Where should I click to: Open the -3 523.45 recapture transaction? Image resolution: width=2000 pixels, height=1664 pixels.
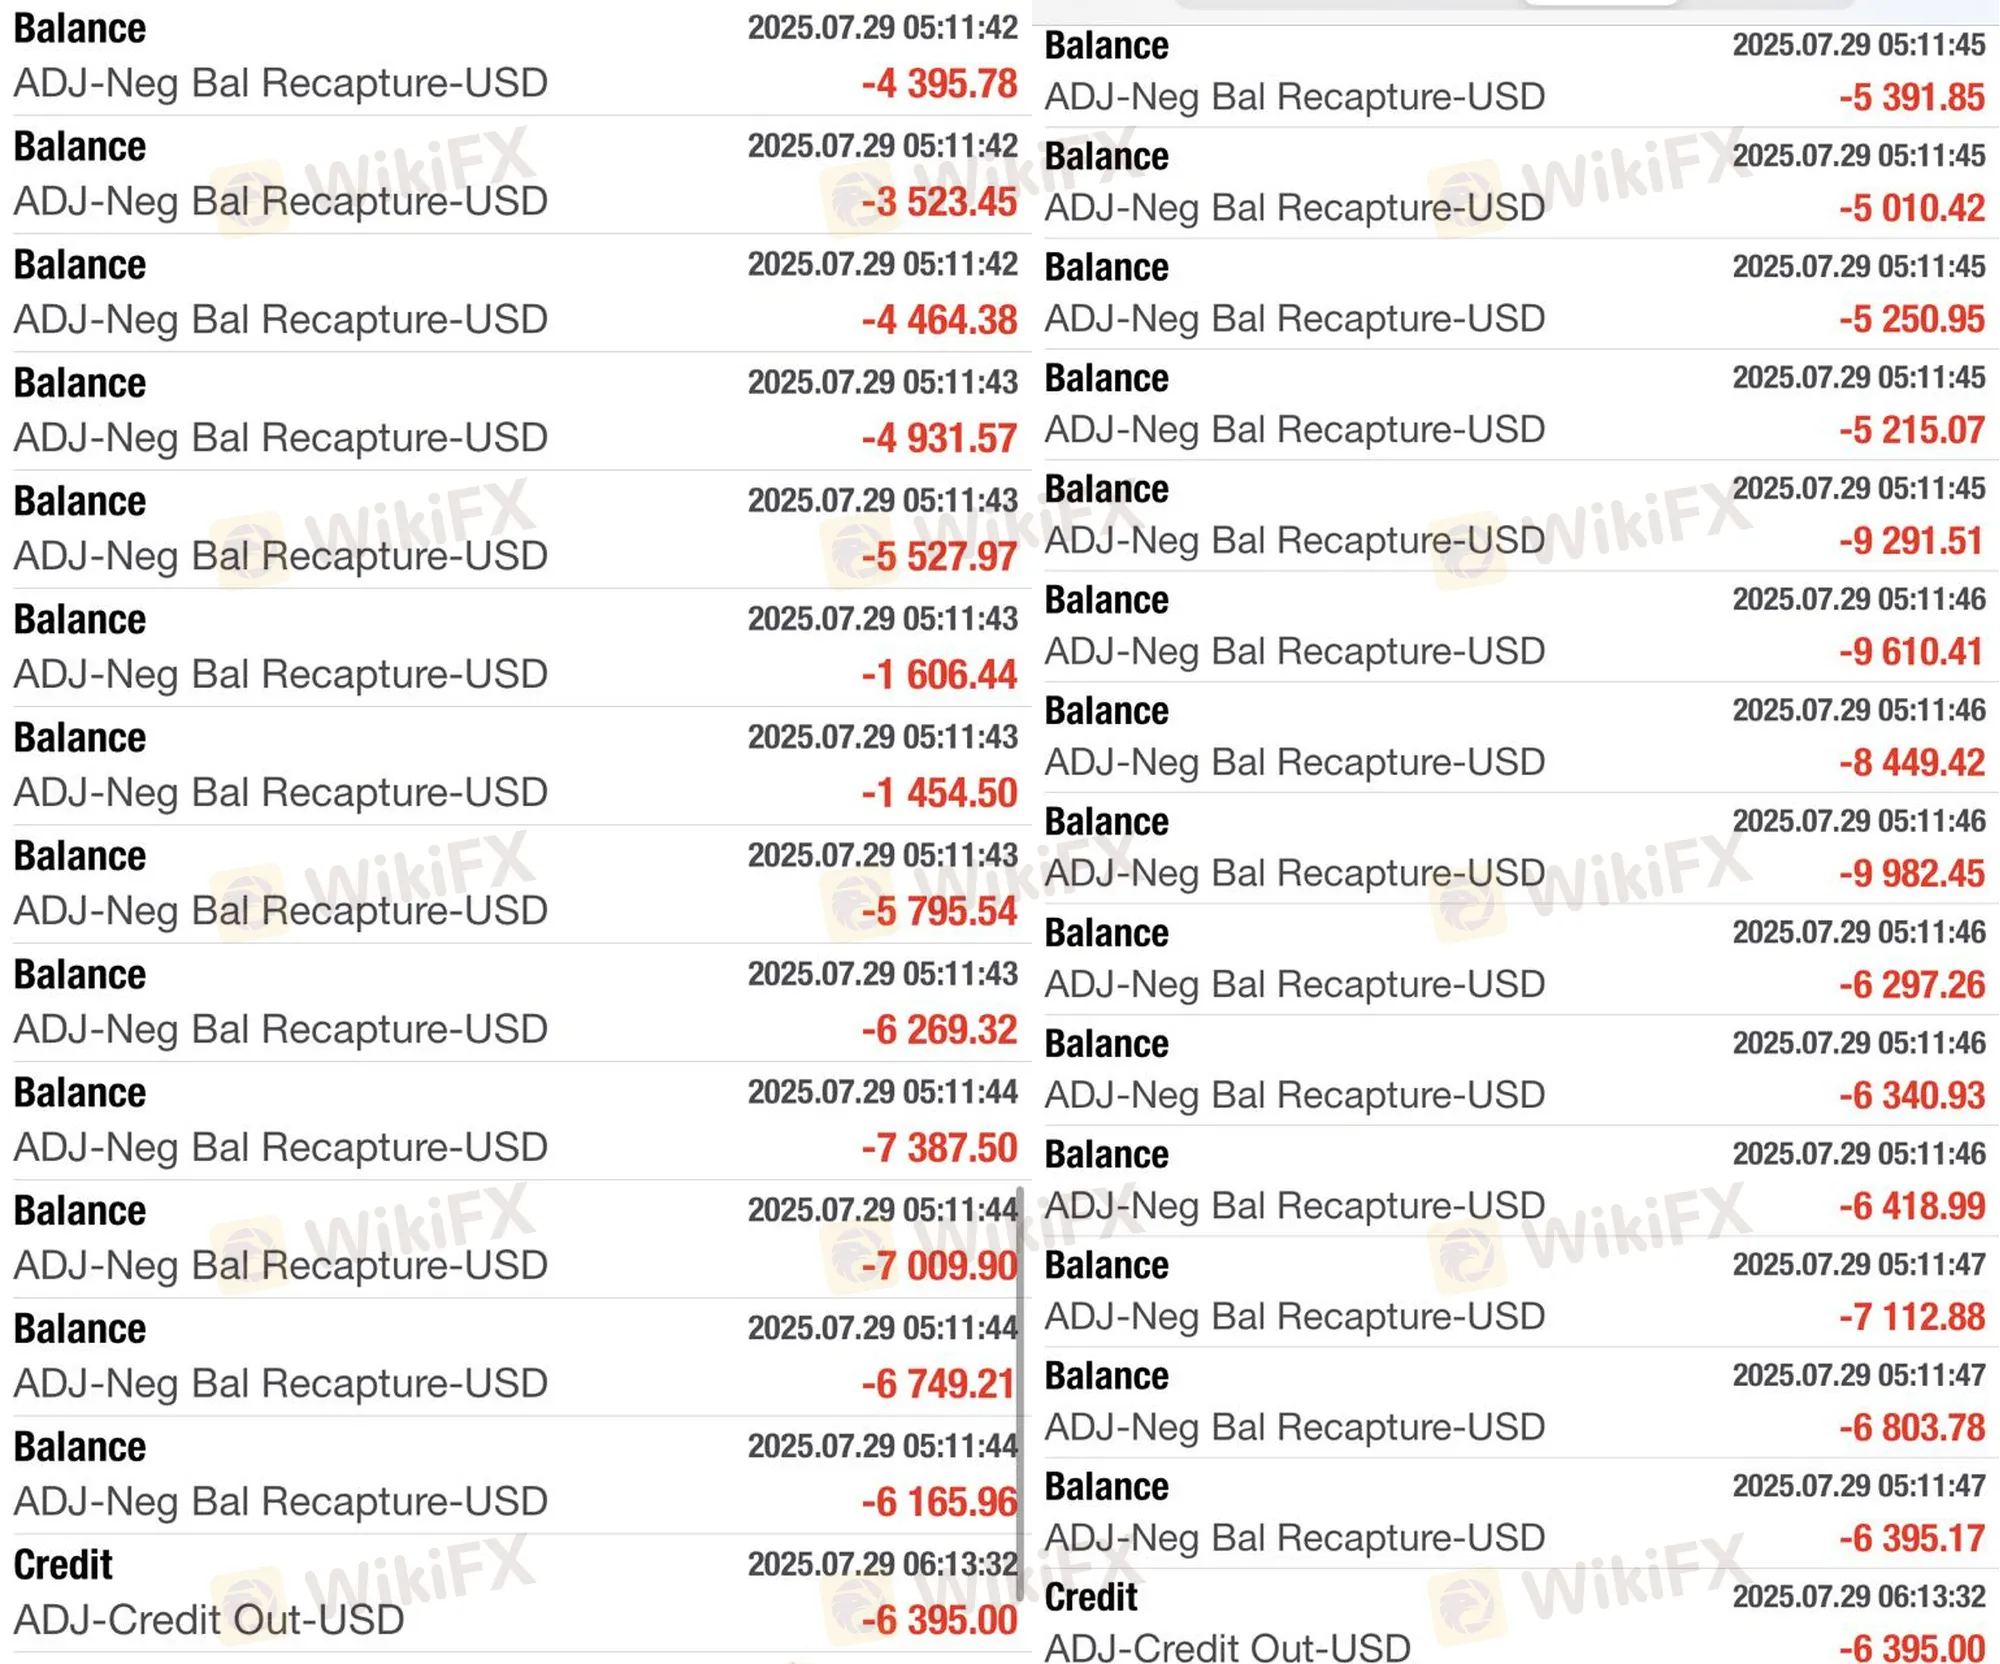coord(515,174)
